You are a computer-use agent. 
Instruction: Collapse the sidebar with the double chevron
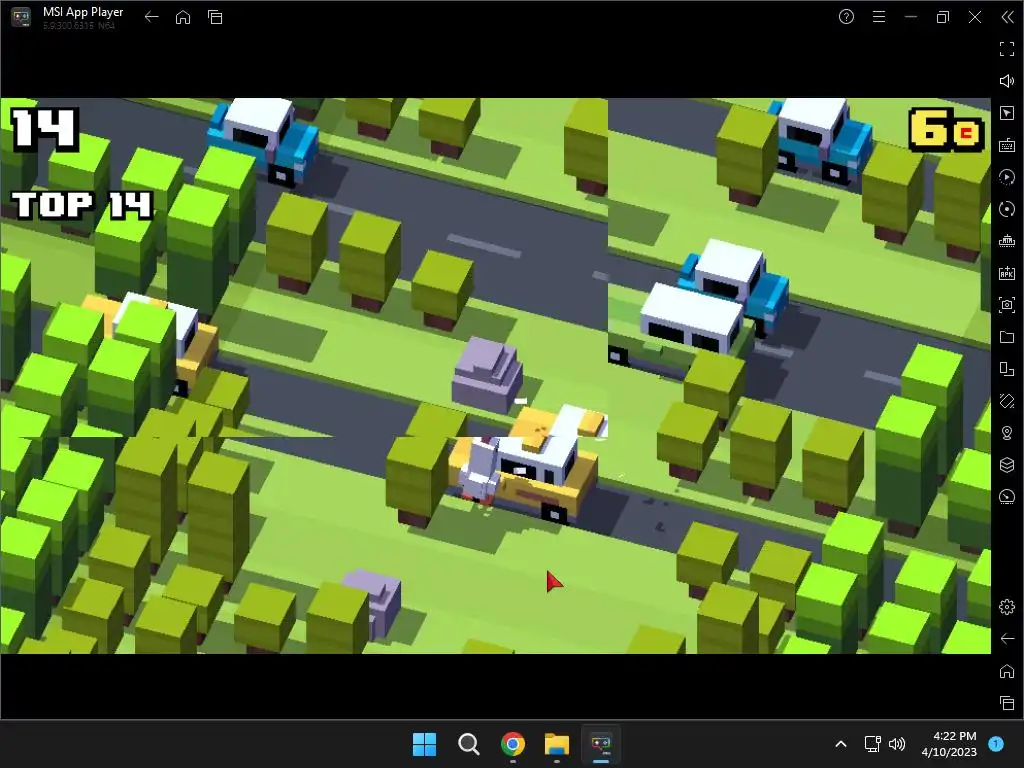[x=1008, y=17]
